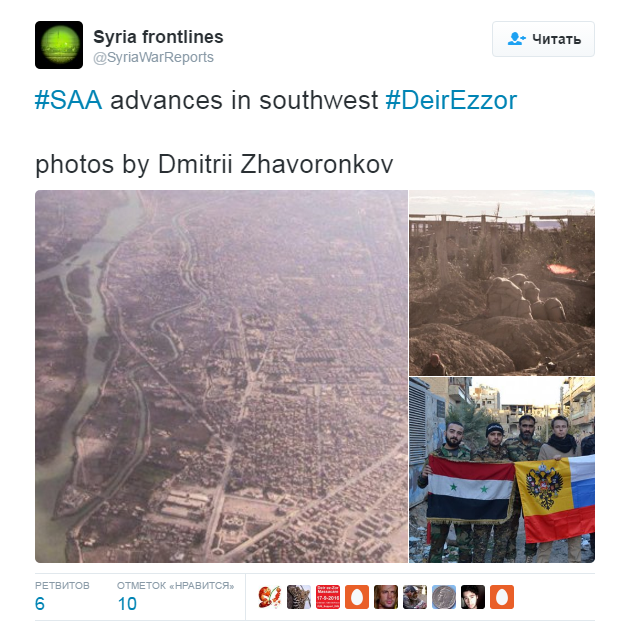Enlarge the photo of men holding flags

click(502, 470)
